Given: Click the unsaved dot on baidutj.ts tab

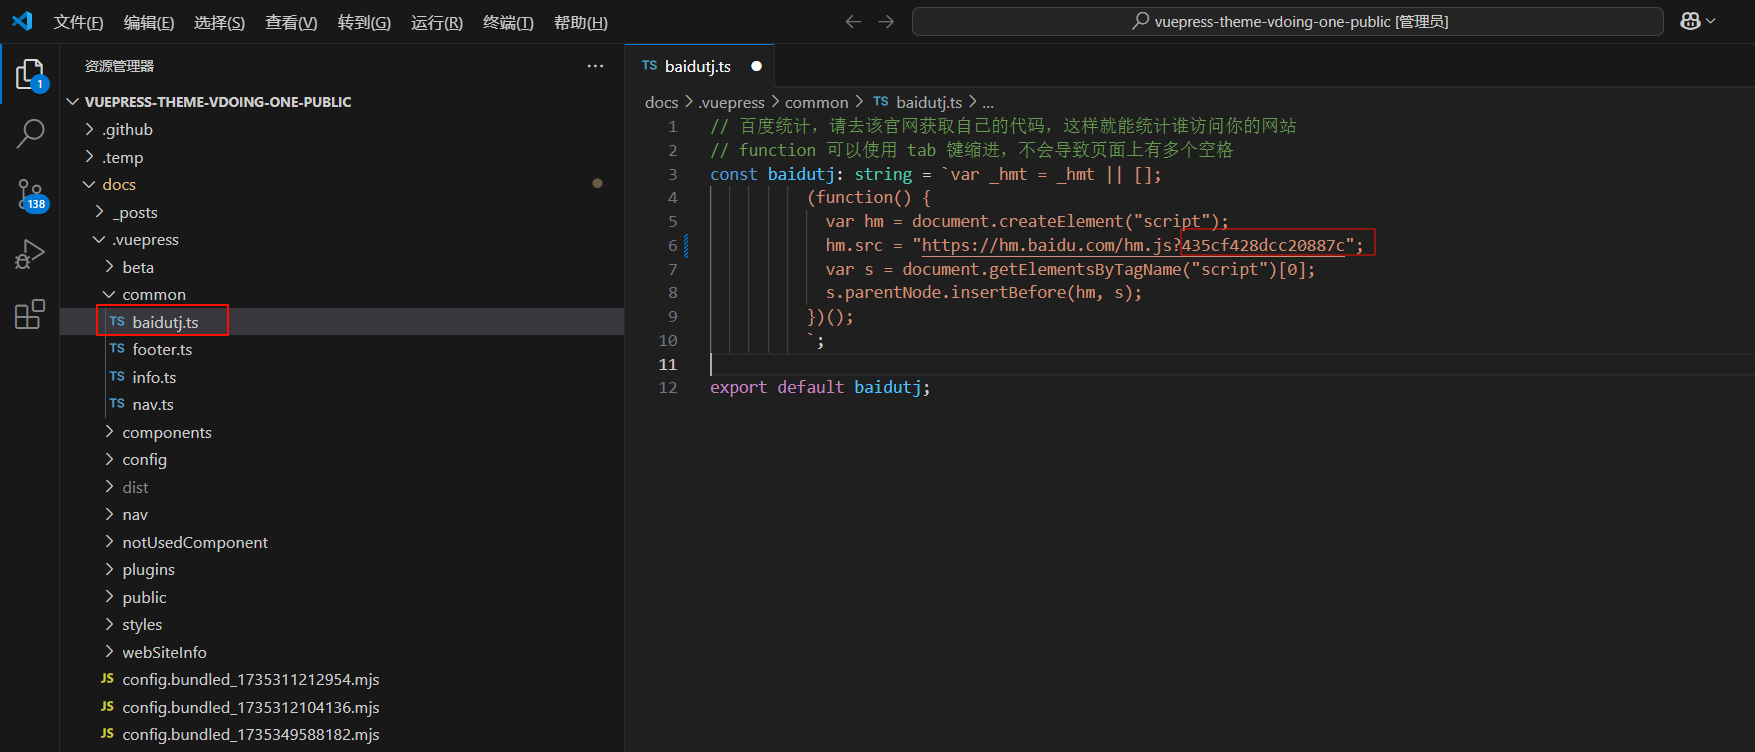Looking at the screenshot, I should [756, 66].
